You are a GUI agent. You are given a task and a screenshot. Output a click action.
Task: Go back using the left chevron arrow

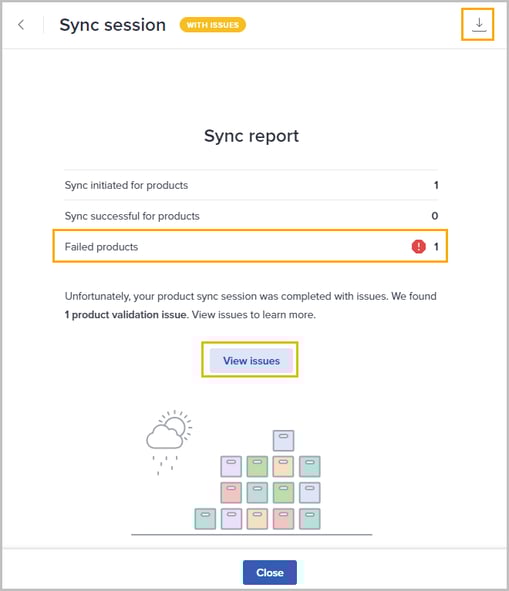[x=21, y=25]
